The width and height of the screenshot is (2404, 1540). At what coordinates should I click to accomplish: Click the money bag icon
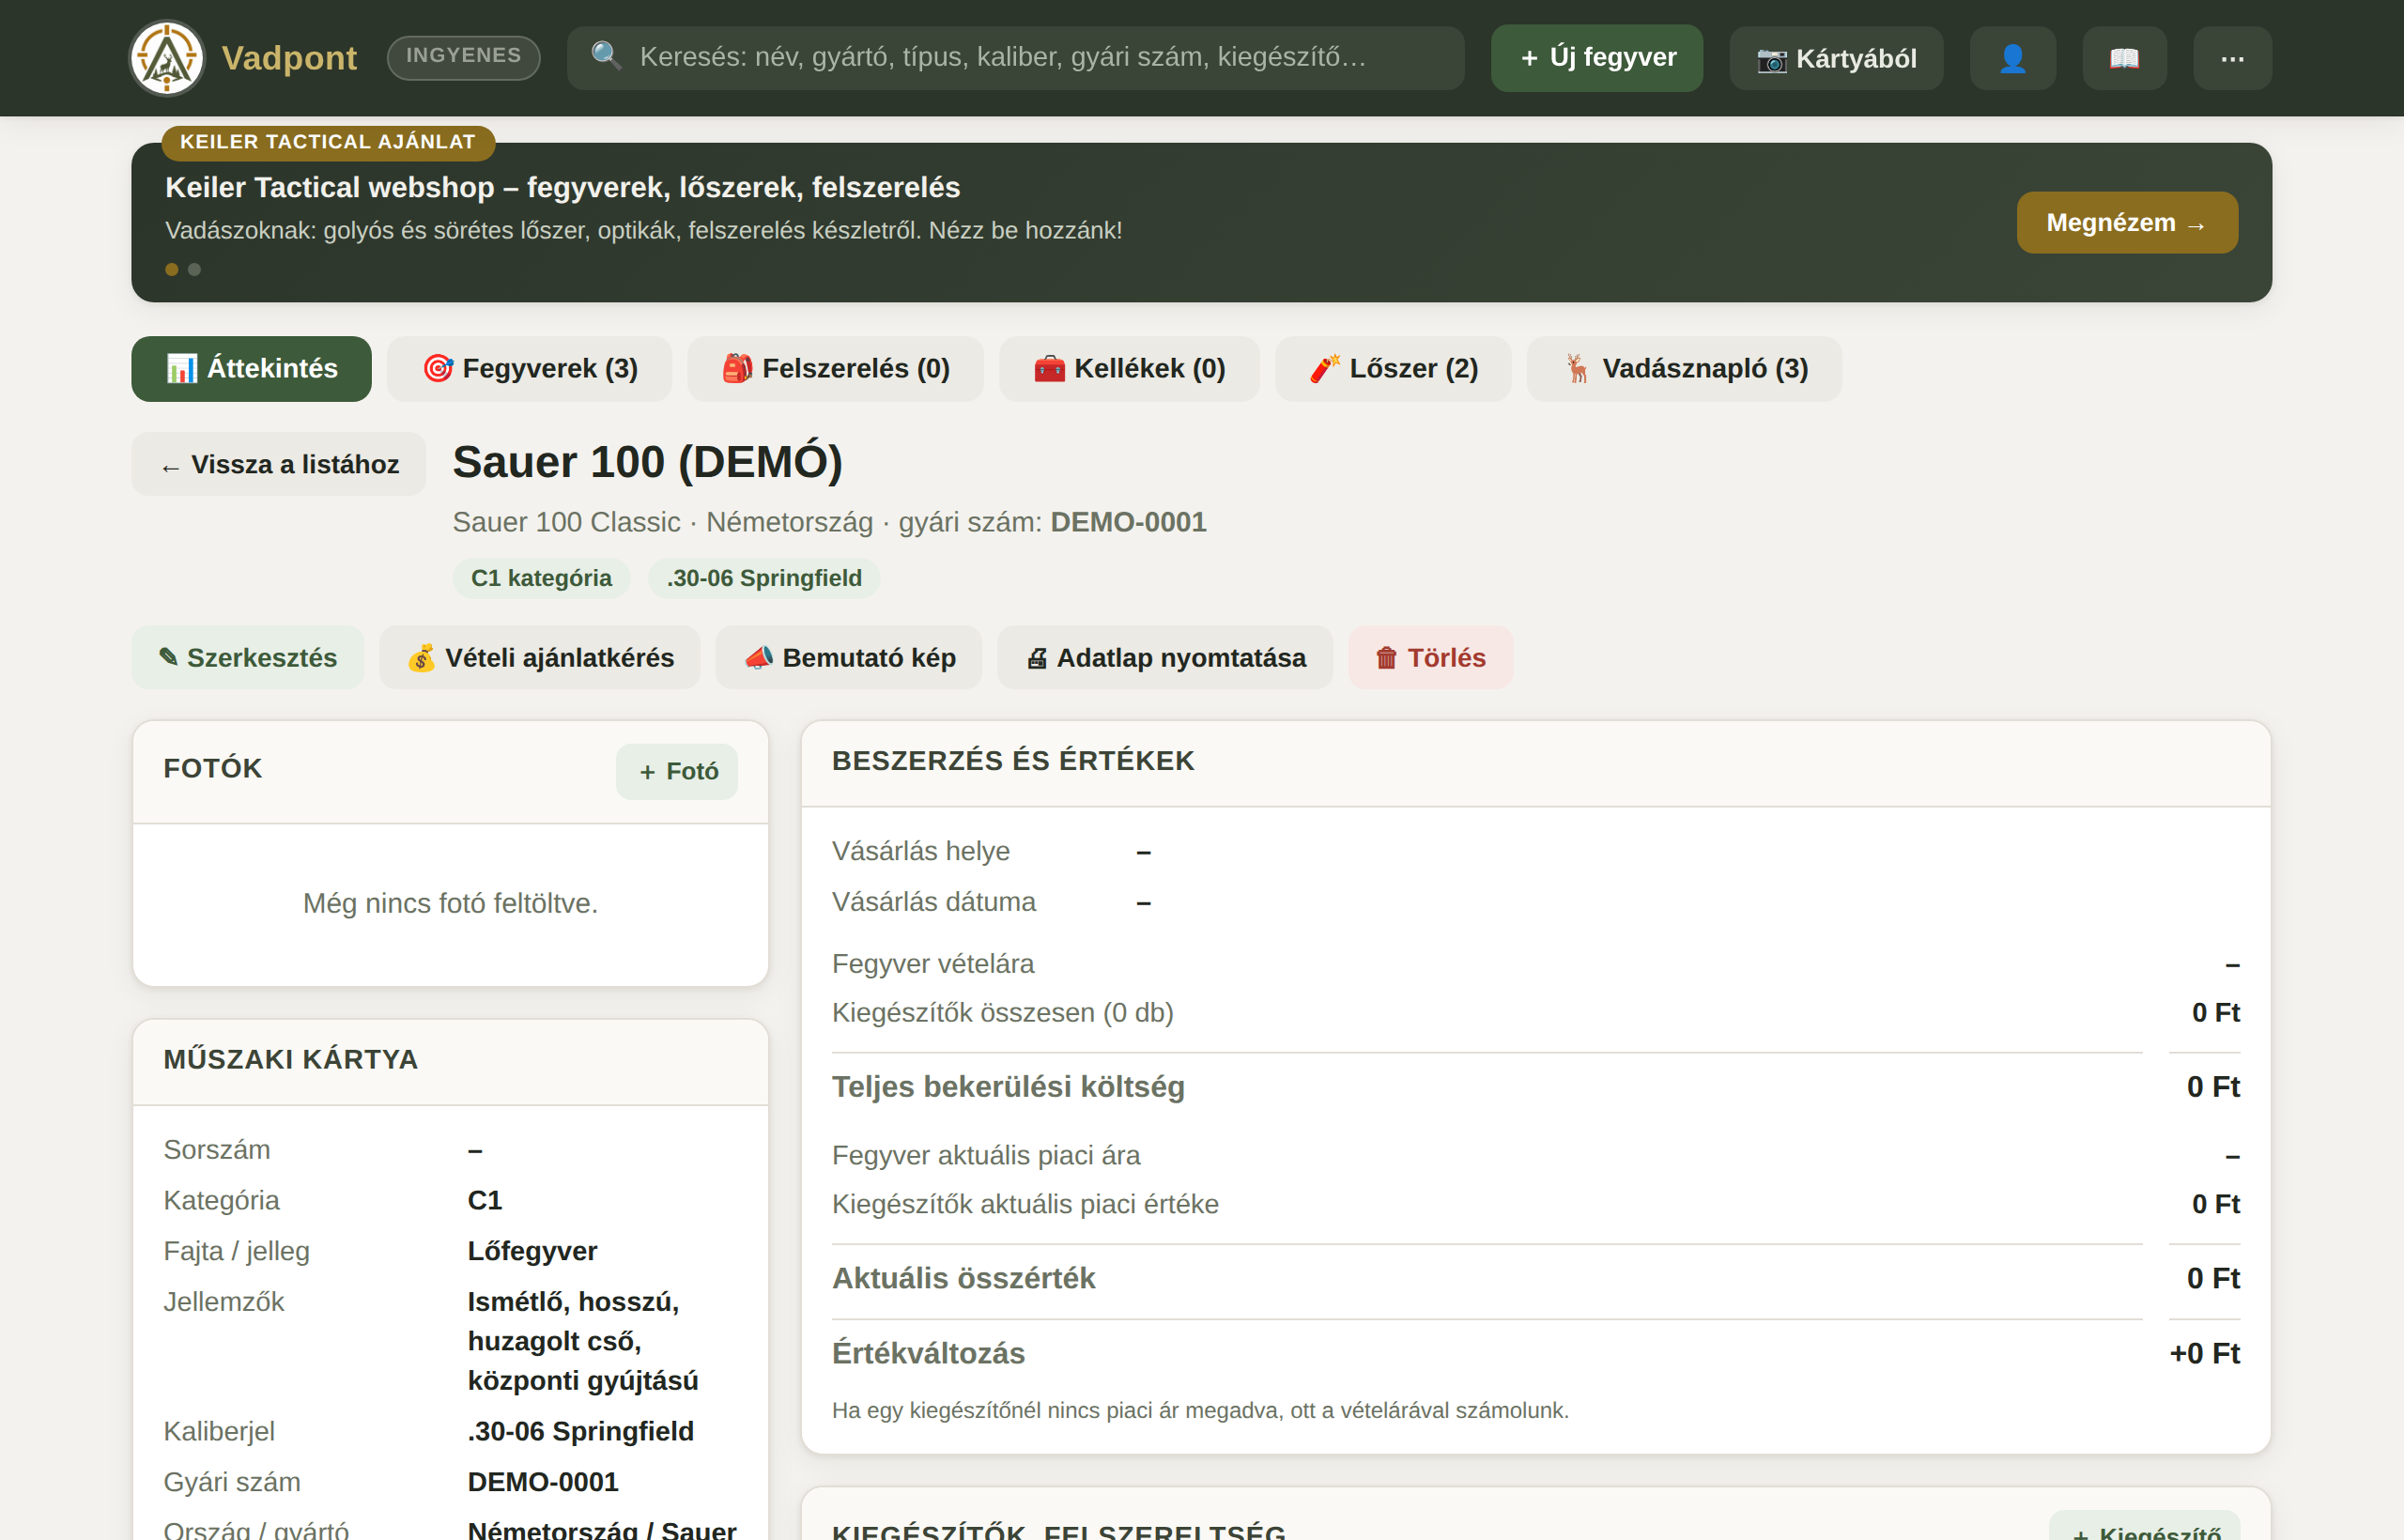tap(421, 657)
